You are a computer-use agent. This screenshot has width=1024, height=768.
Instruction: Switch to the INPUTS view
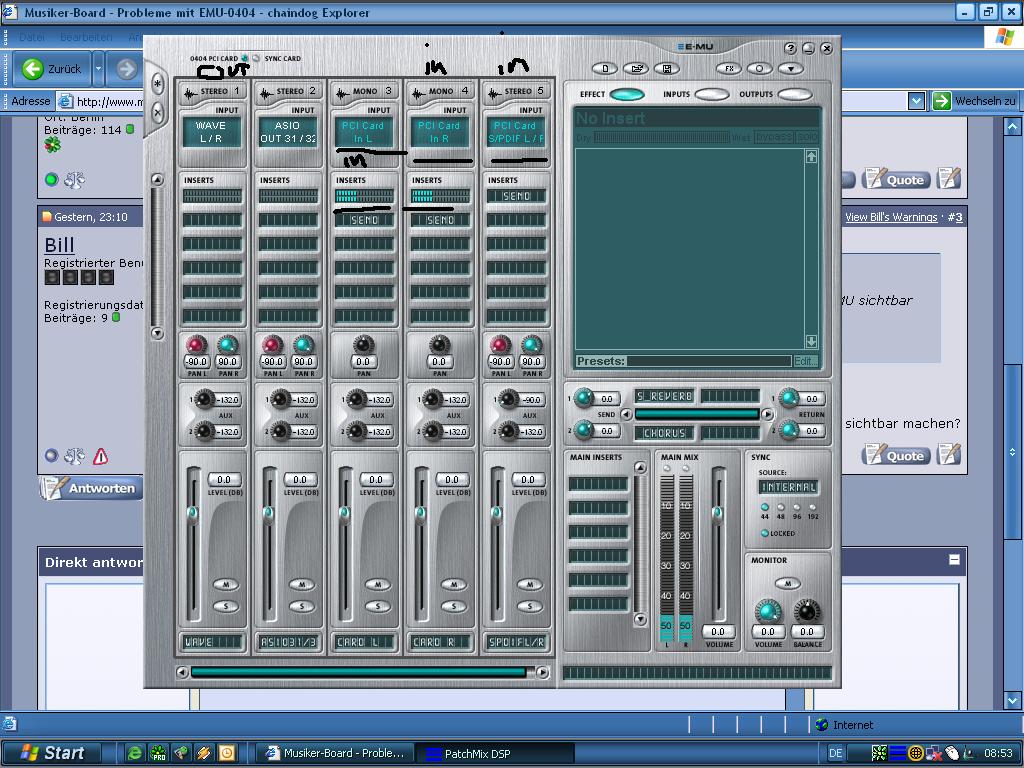pos(712,95)
